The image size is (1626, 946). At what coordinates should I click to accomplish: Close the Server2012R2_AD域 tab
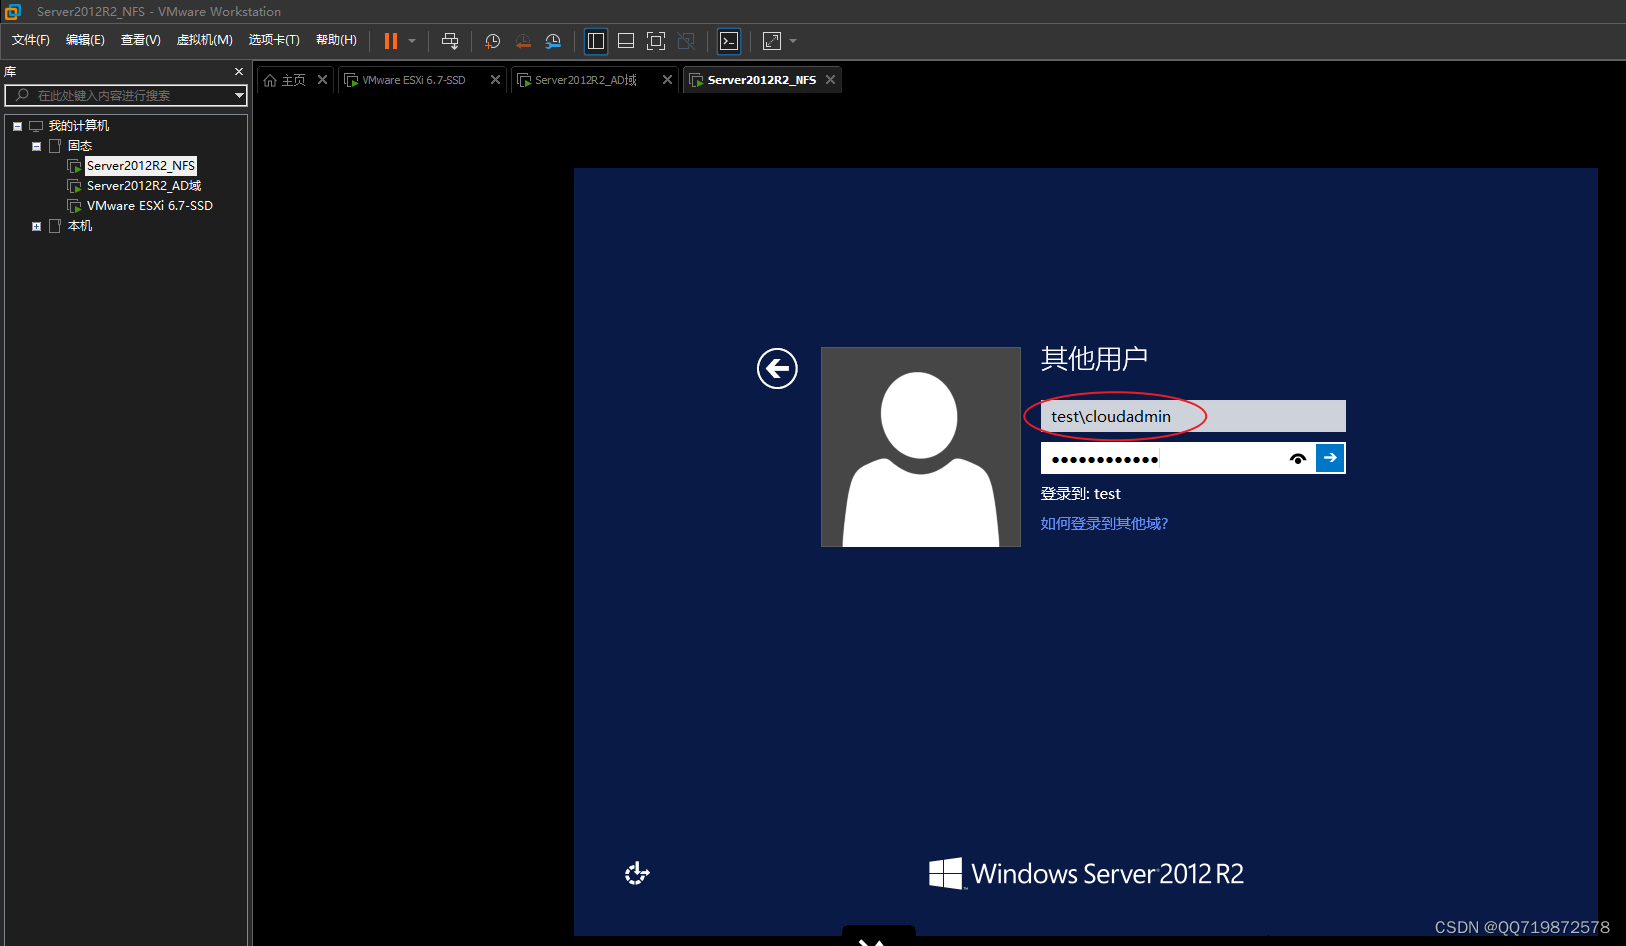(667, 80)
